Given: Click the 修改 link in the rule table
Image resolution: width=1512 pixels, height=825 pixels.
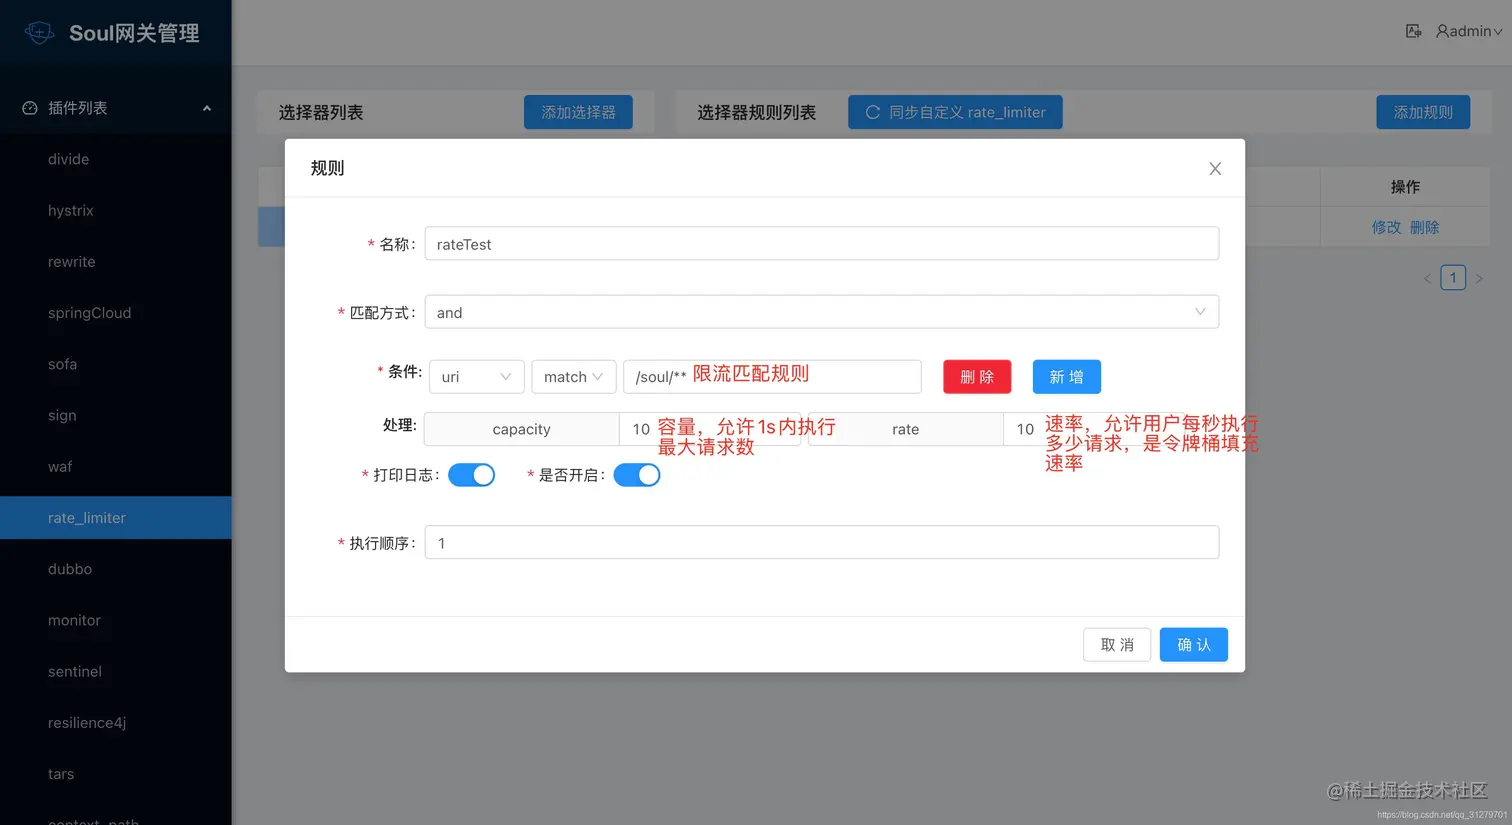Looking at the screenshot, I should (1386, 227).
